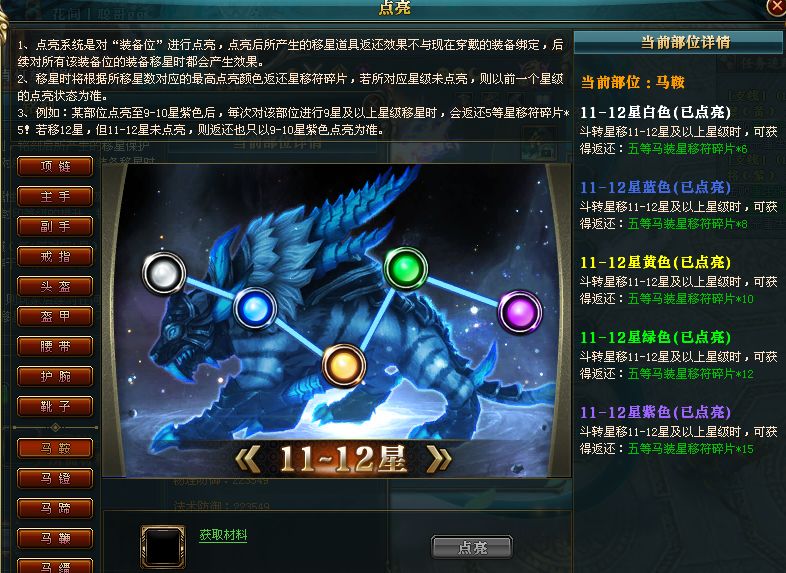Open the 获取材料 link

point(223,535)
